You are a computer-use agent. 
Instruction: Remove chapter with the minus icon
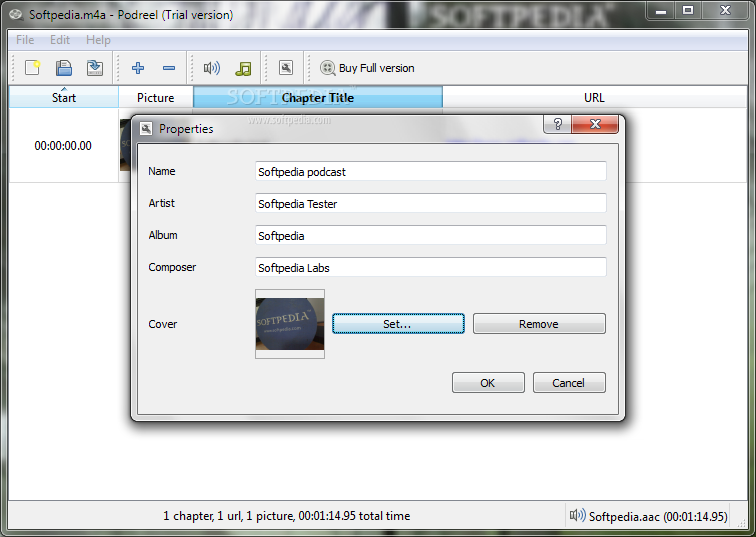169,68
